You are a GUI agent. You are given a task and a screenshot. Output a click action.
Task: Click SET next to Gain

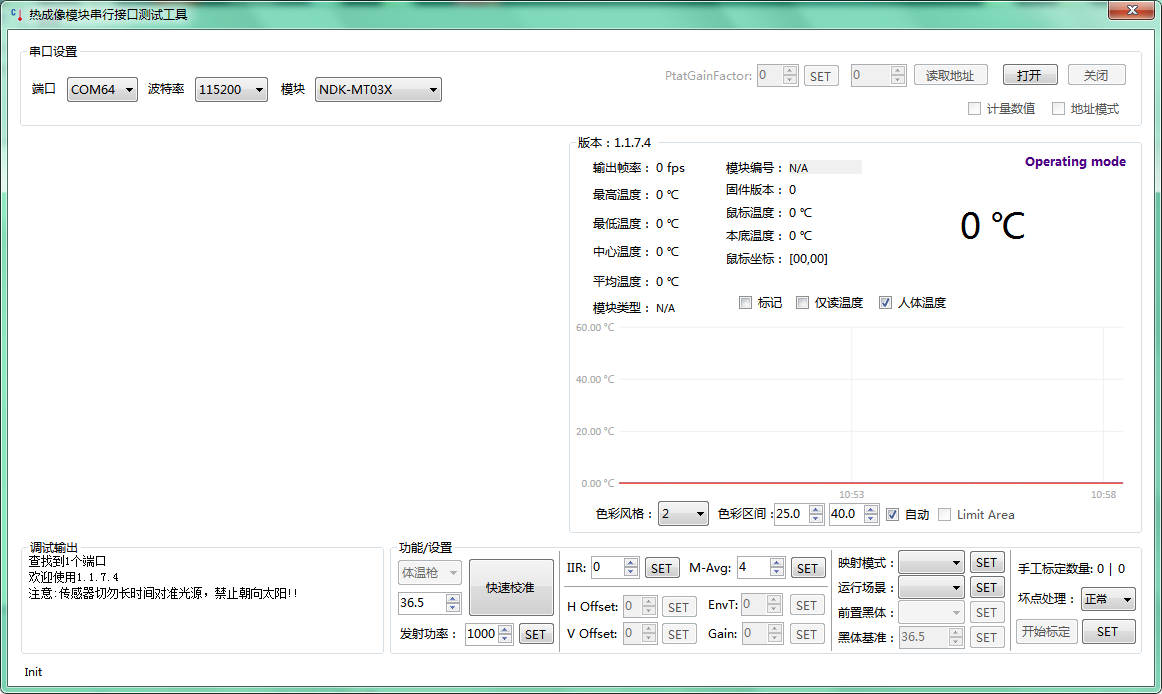[807, 635]
